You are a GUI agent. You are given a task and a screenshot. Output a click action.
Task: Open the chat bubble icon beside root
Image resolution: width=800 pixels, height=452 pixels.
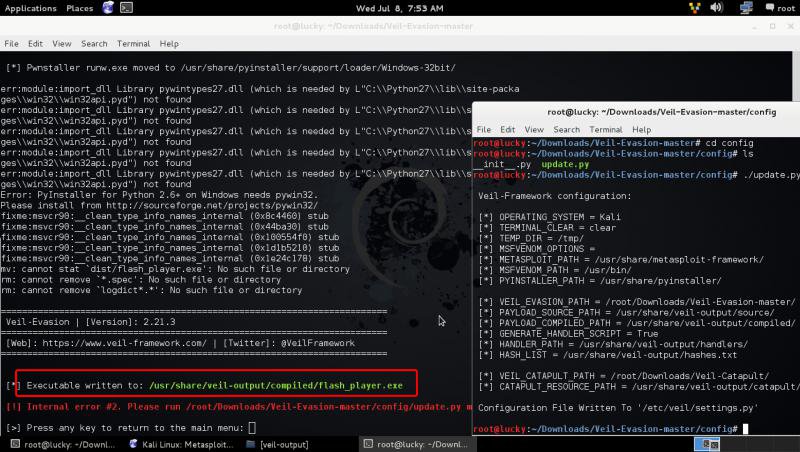[x=769, y=8]
